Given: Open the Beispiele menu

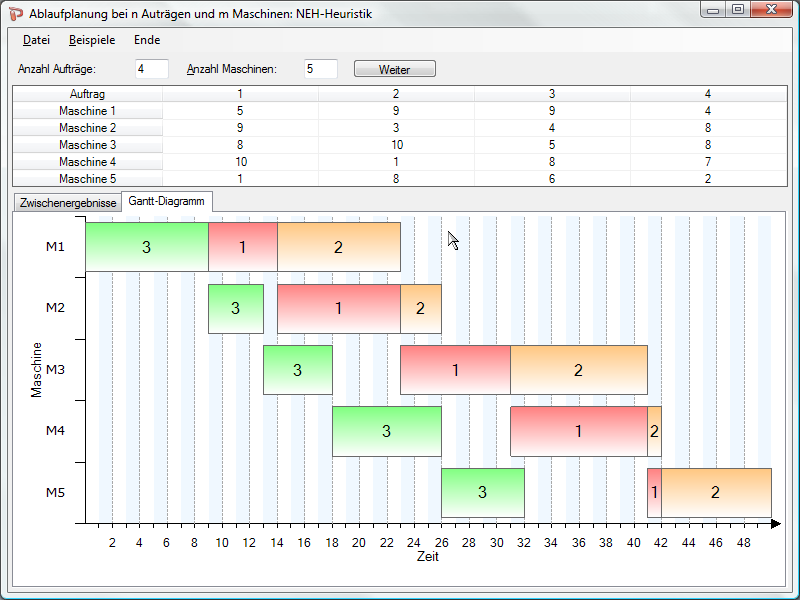Looking at the screenshot, I should point(91,40).
